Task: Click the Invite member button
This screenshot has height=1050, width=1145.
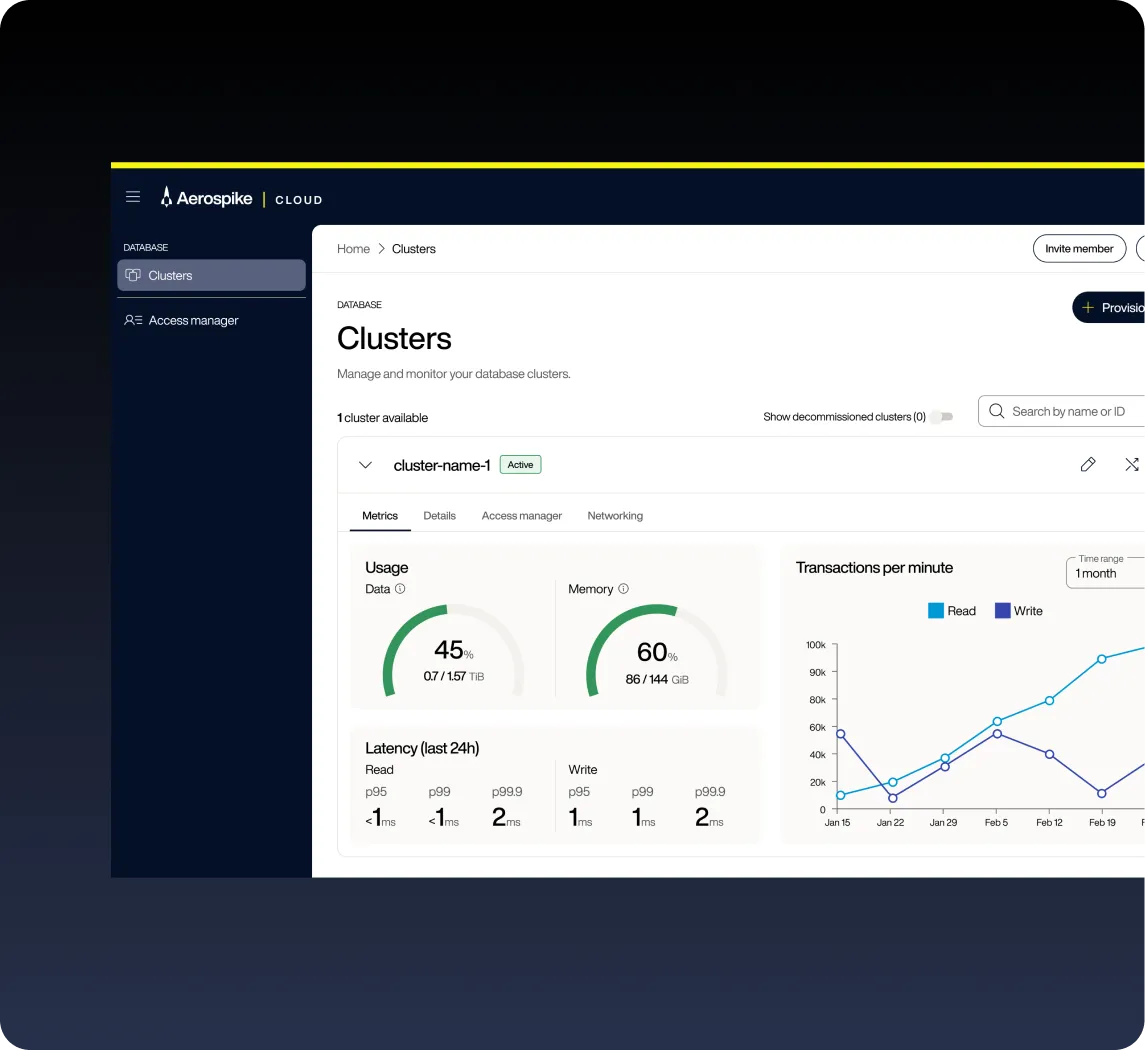Action: 1079,249
